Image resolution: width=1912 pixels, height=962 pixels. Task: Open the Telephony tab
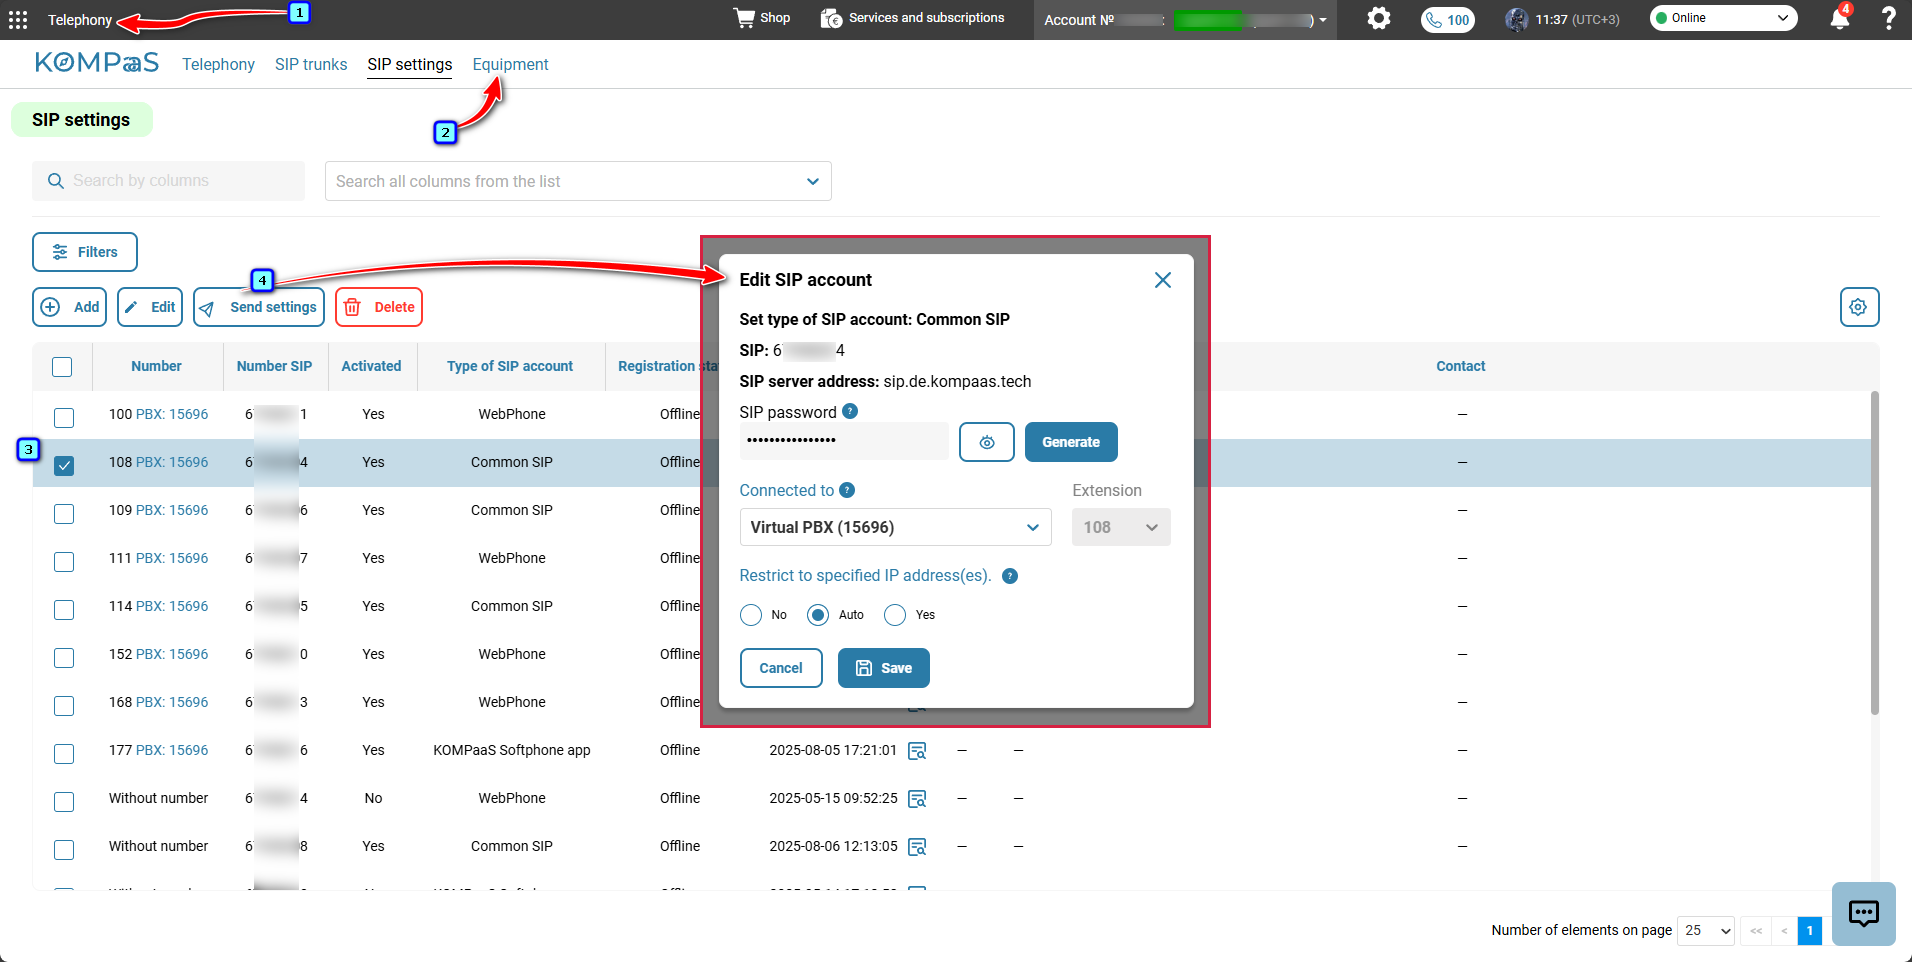218,65
